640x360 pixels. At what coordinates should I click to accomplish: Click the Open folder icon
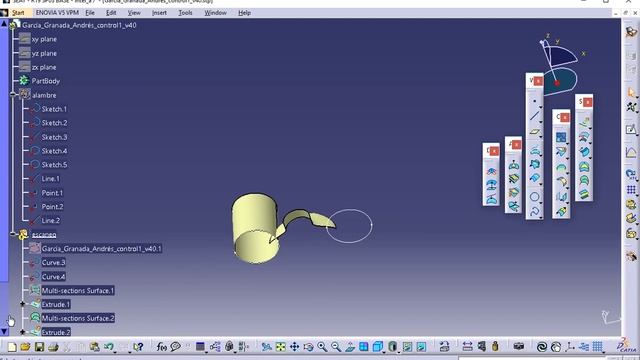pyautogui.click(x=25, y=347)
